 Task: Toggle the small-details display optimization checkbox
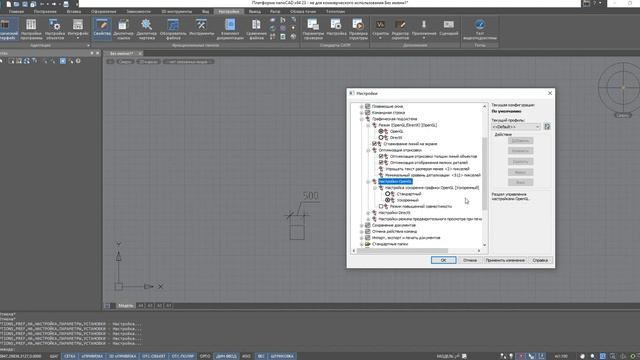click(x=381, y=162)
